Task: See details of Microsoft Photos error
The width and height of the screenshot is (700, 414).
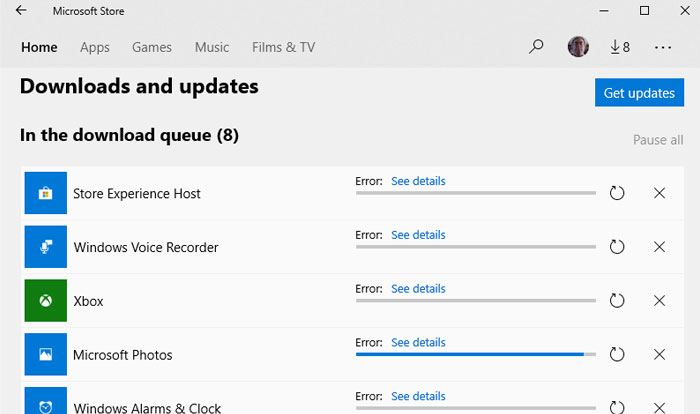Action: tap(418, 342)
